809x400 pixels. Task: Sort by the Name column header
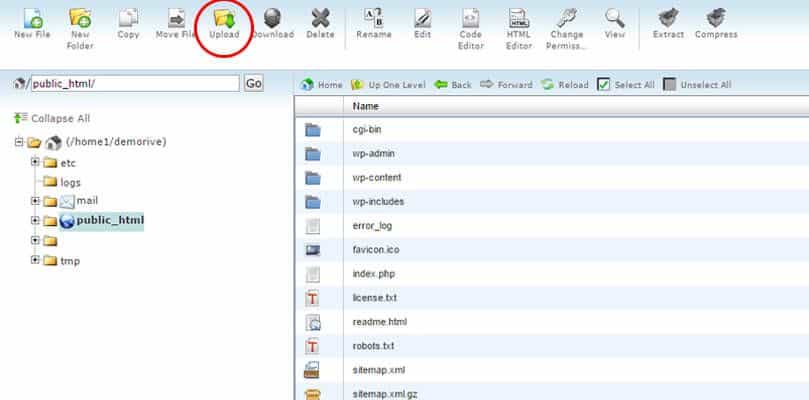pyautogui.click(x=365, y=106)
